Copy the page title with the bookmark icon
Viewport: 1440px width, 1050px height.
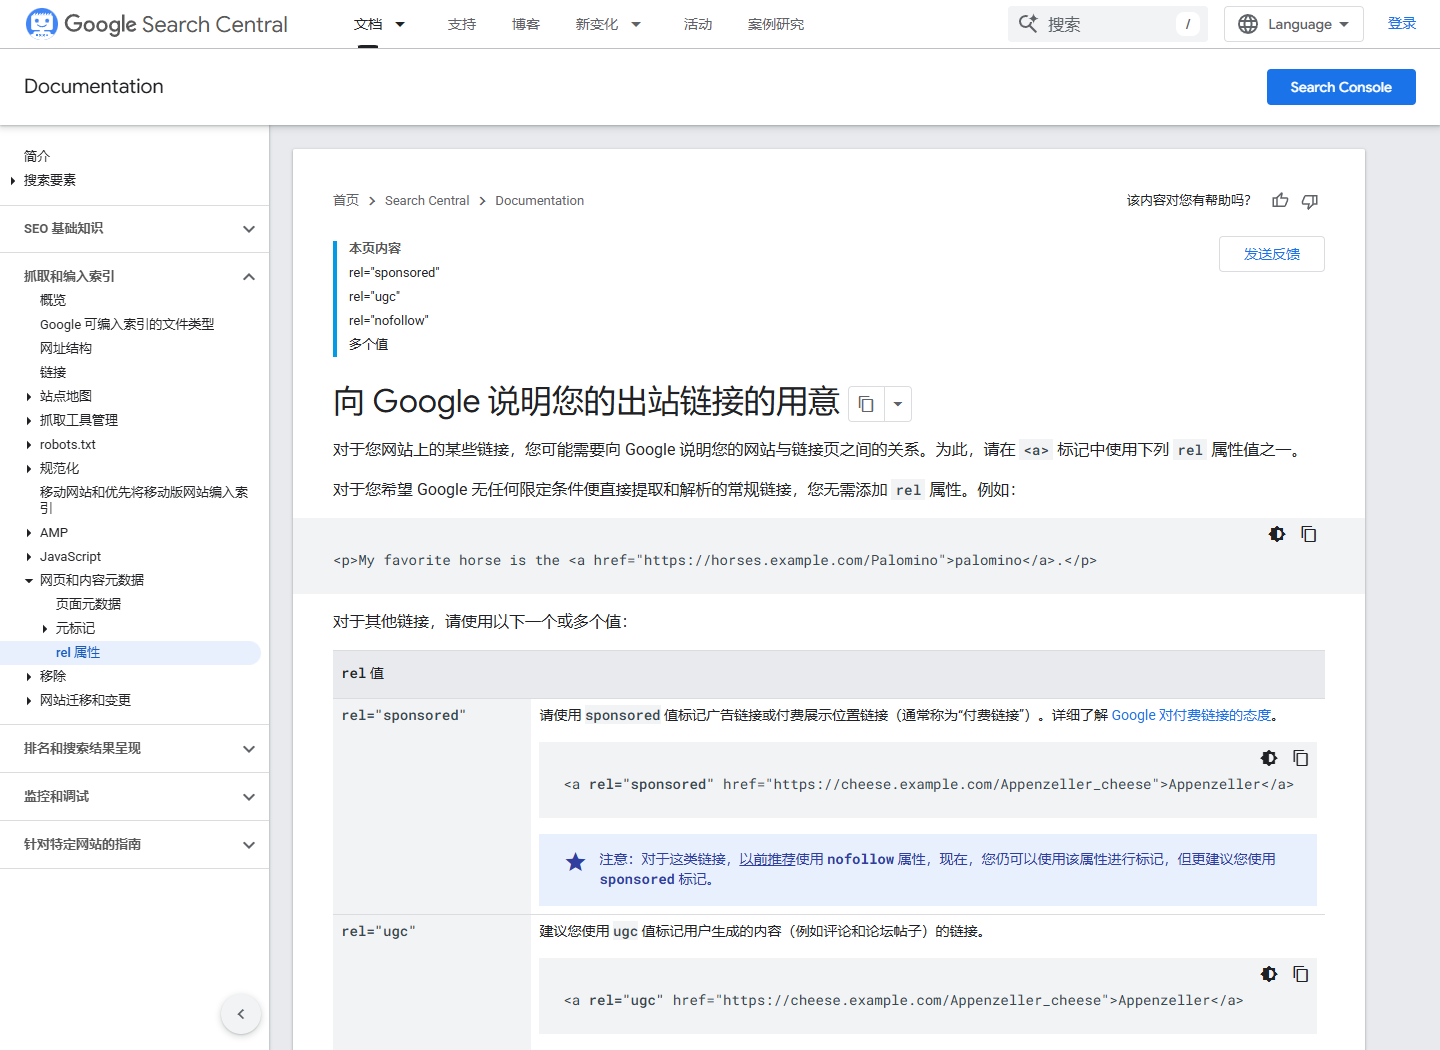point(866,404)
